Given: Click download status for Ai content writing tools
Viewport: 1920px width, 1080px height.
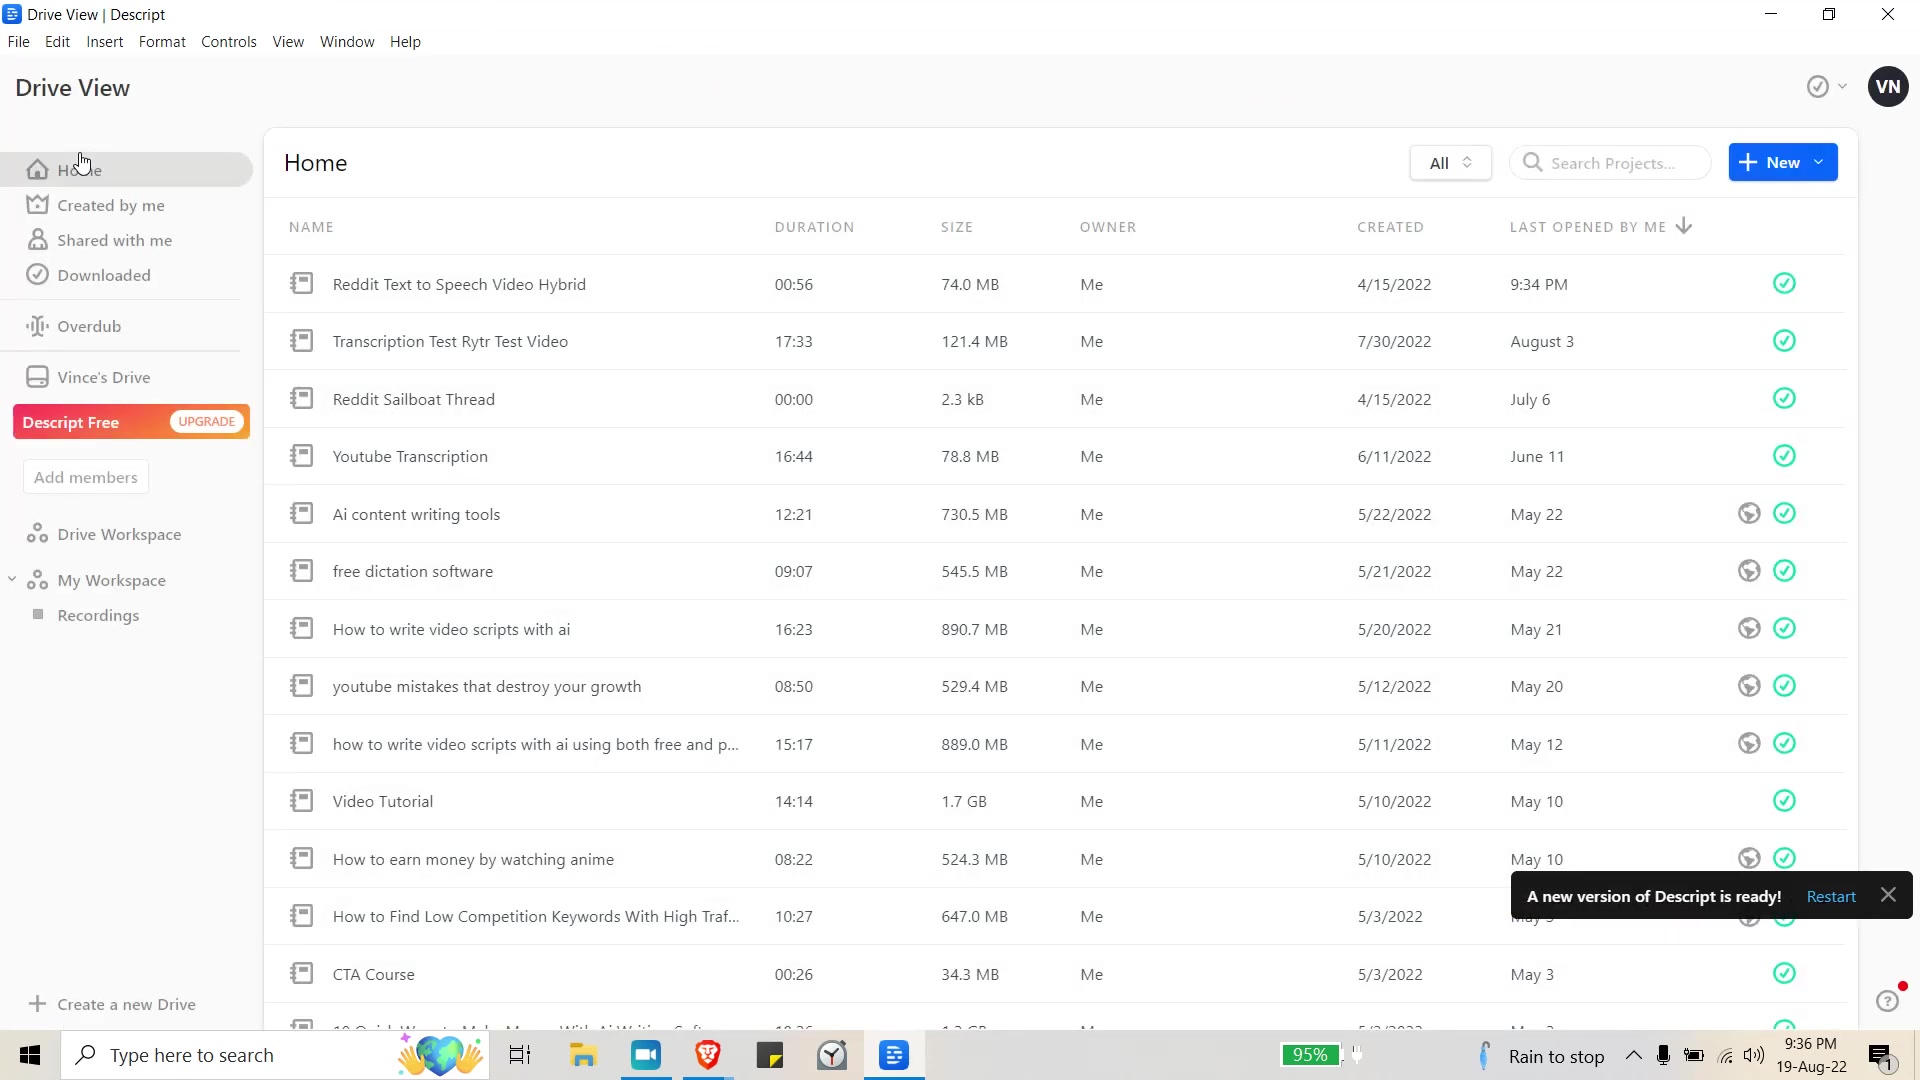Looking at the screenshot, I should pyautogui.click(x=1784, y=514).
